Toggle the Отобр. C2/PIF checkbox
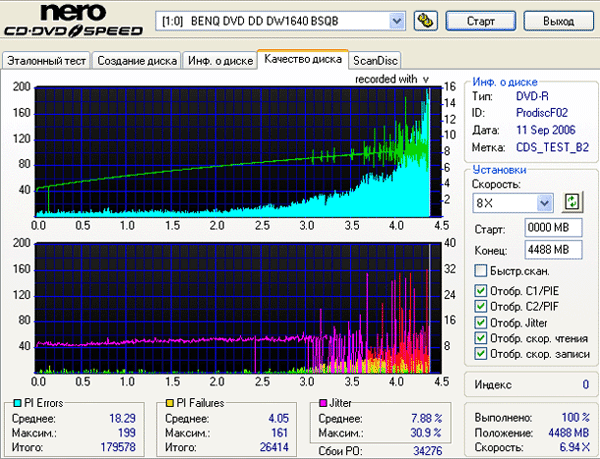Screen dimensions: 600x459 481,307
